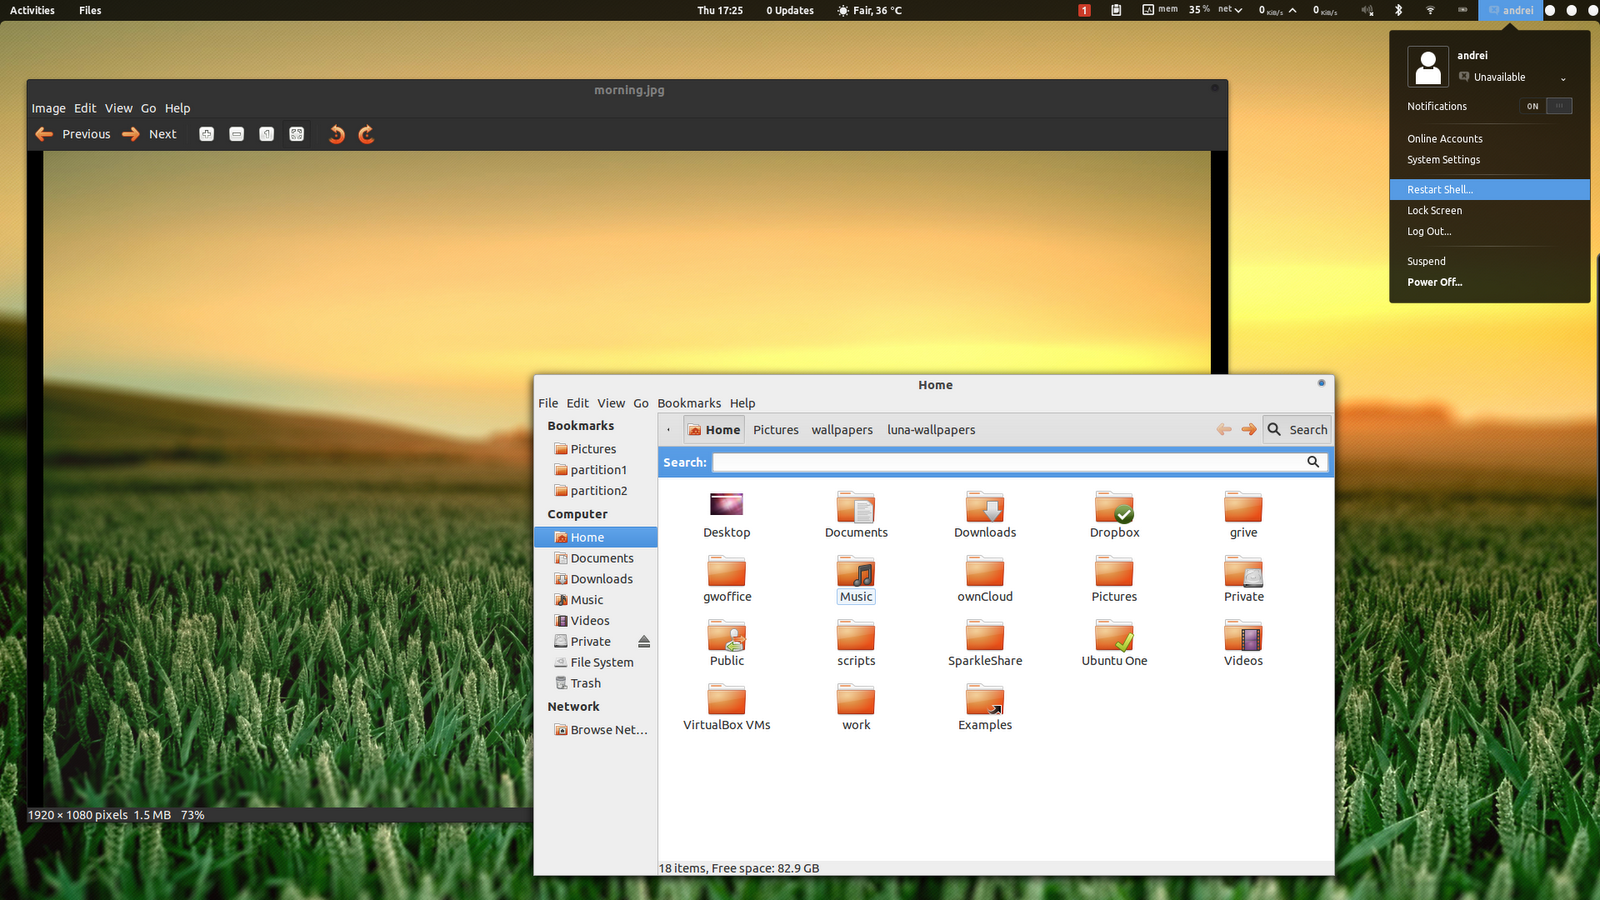
Task: Toggle the Notifications switch
Action: coord(1546,106)
